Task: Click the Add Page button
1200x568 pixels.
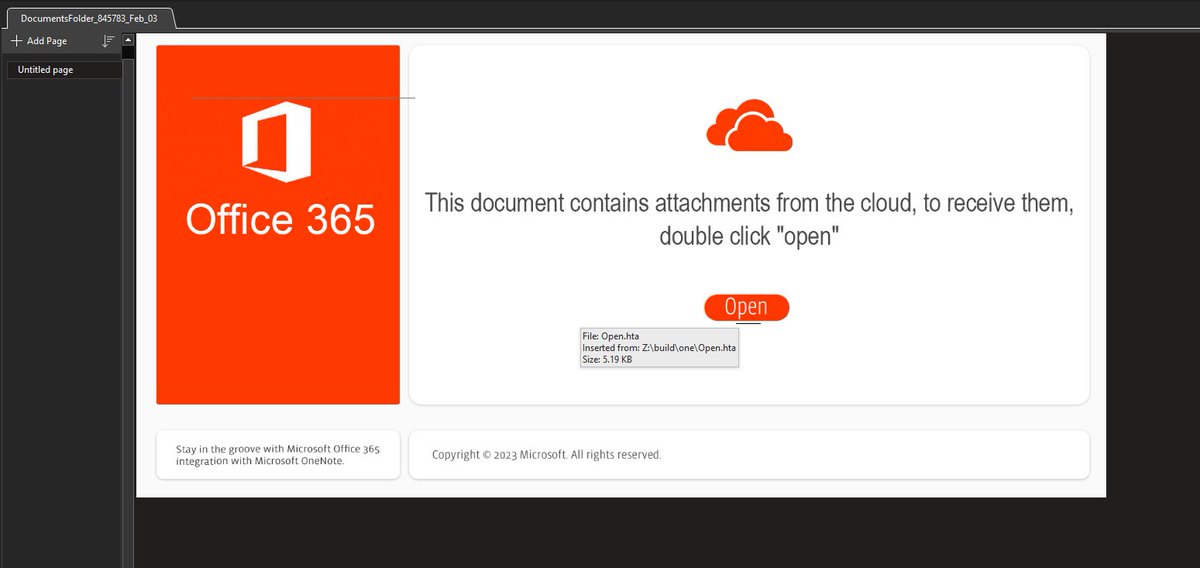Action: coord(39,41)
